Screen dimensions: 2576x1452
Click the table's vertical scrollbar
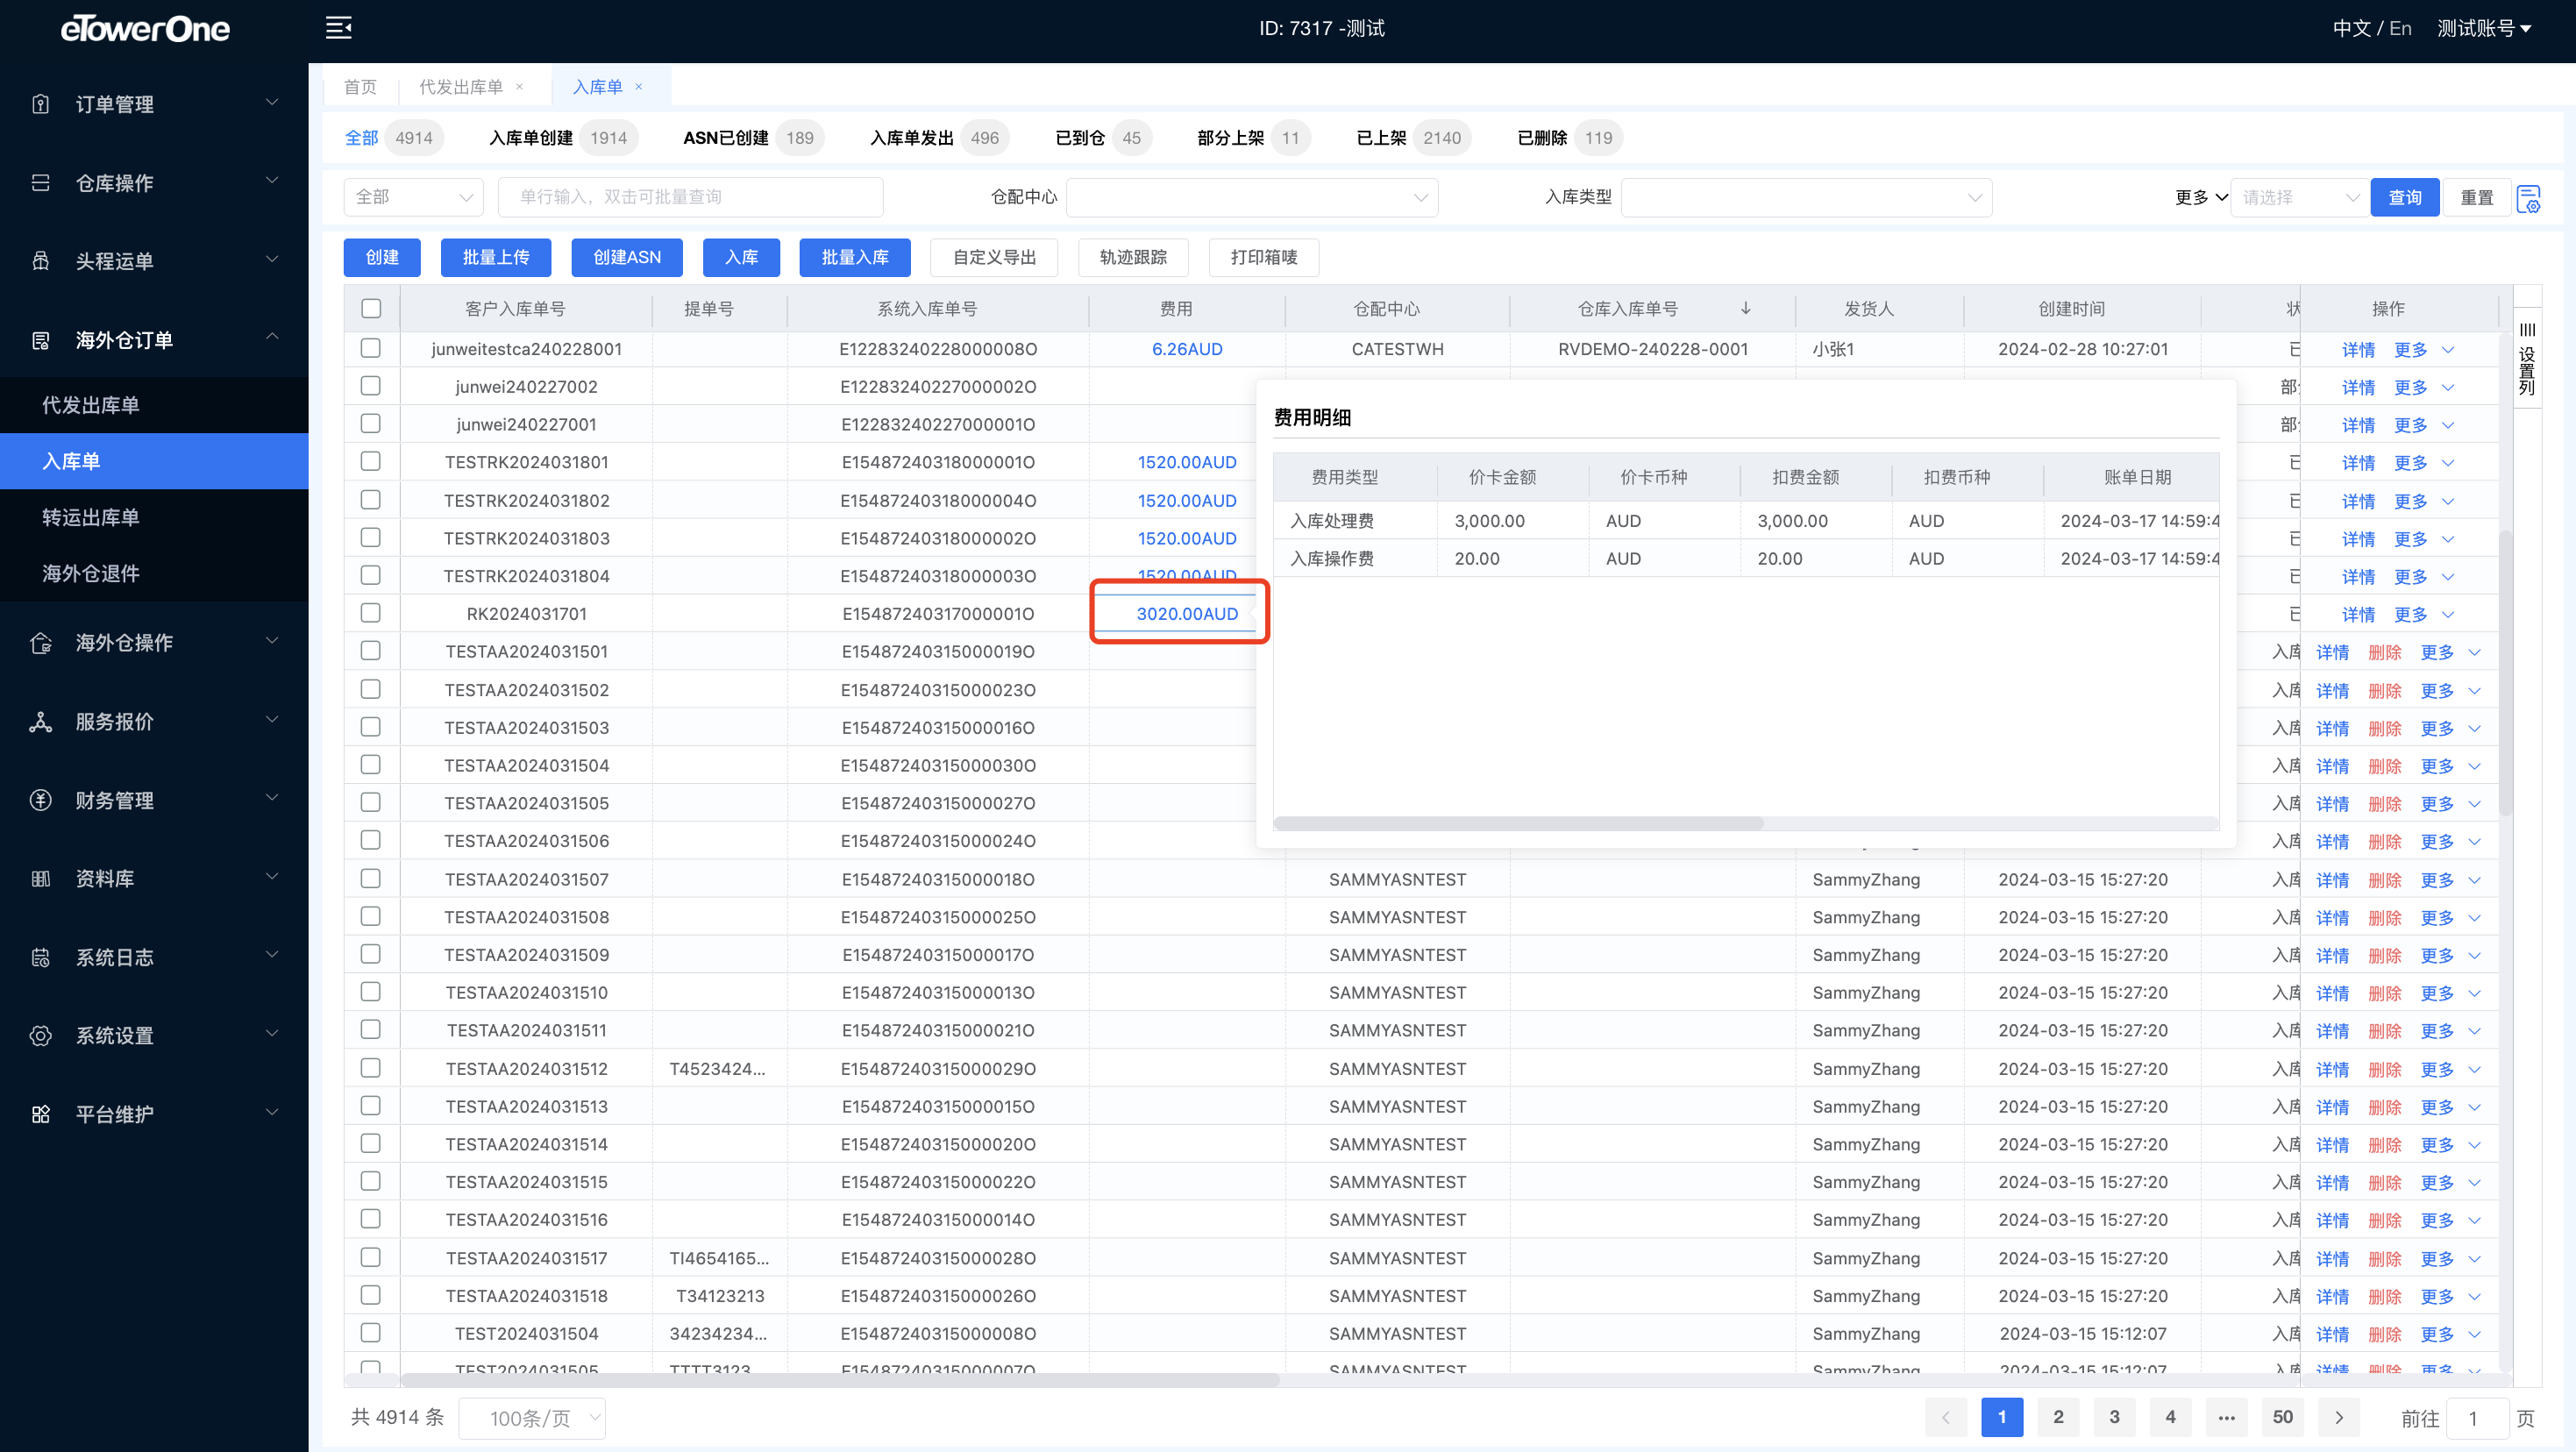tap(2505, 673)
